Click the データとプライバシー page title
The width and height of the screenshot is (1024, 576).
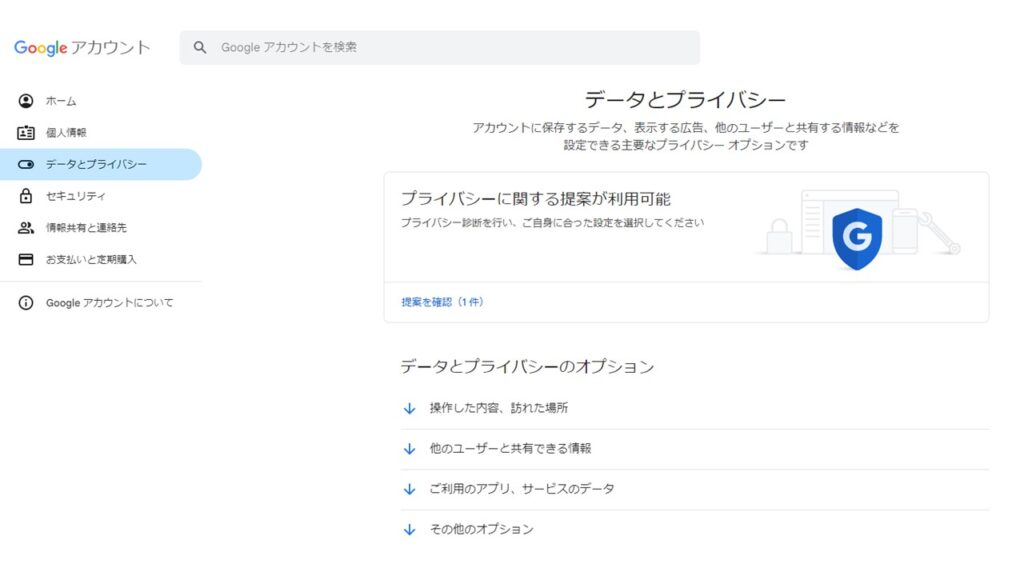tap(685, 100)
